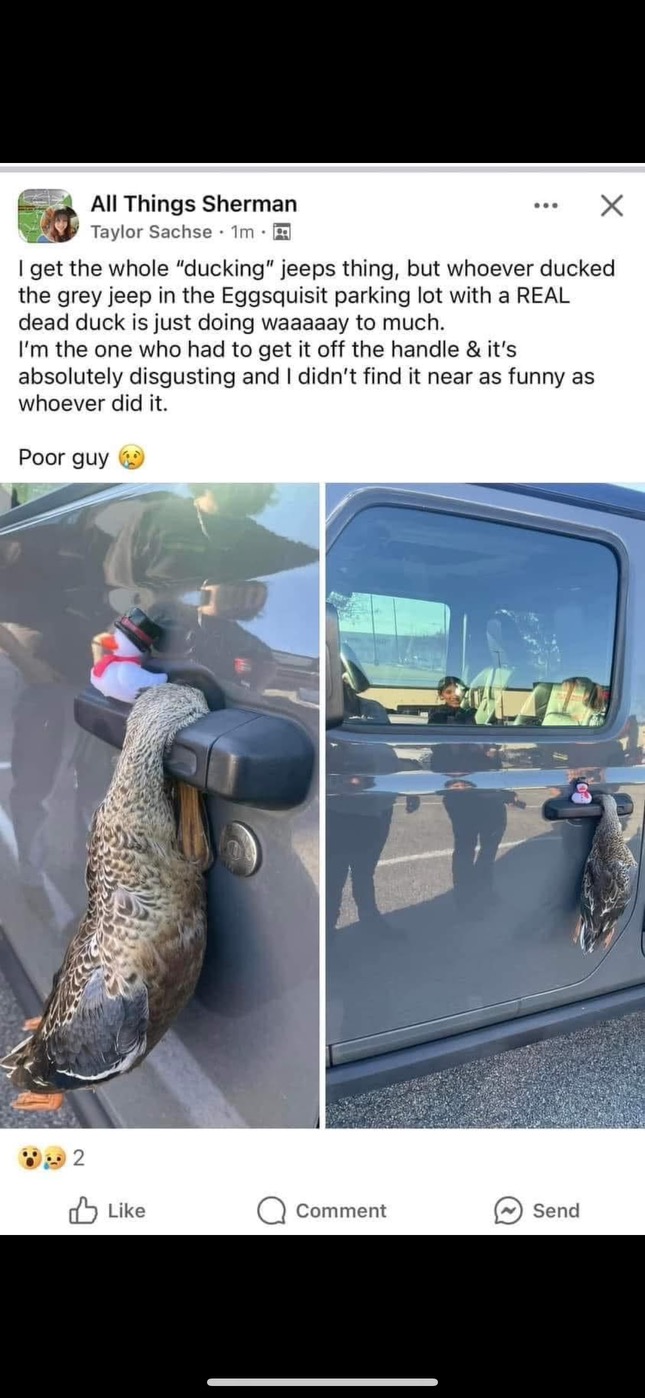Tap the home indicator bar at the bottom

tap(322, 1382)
